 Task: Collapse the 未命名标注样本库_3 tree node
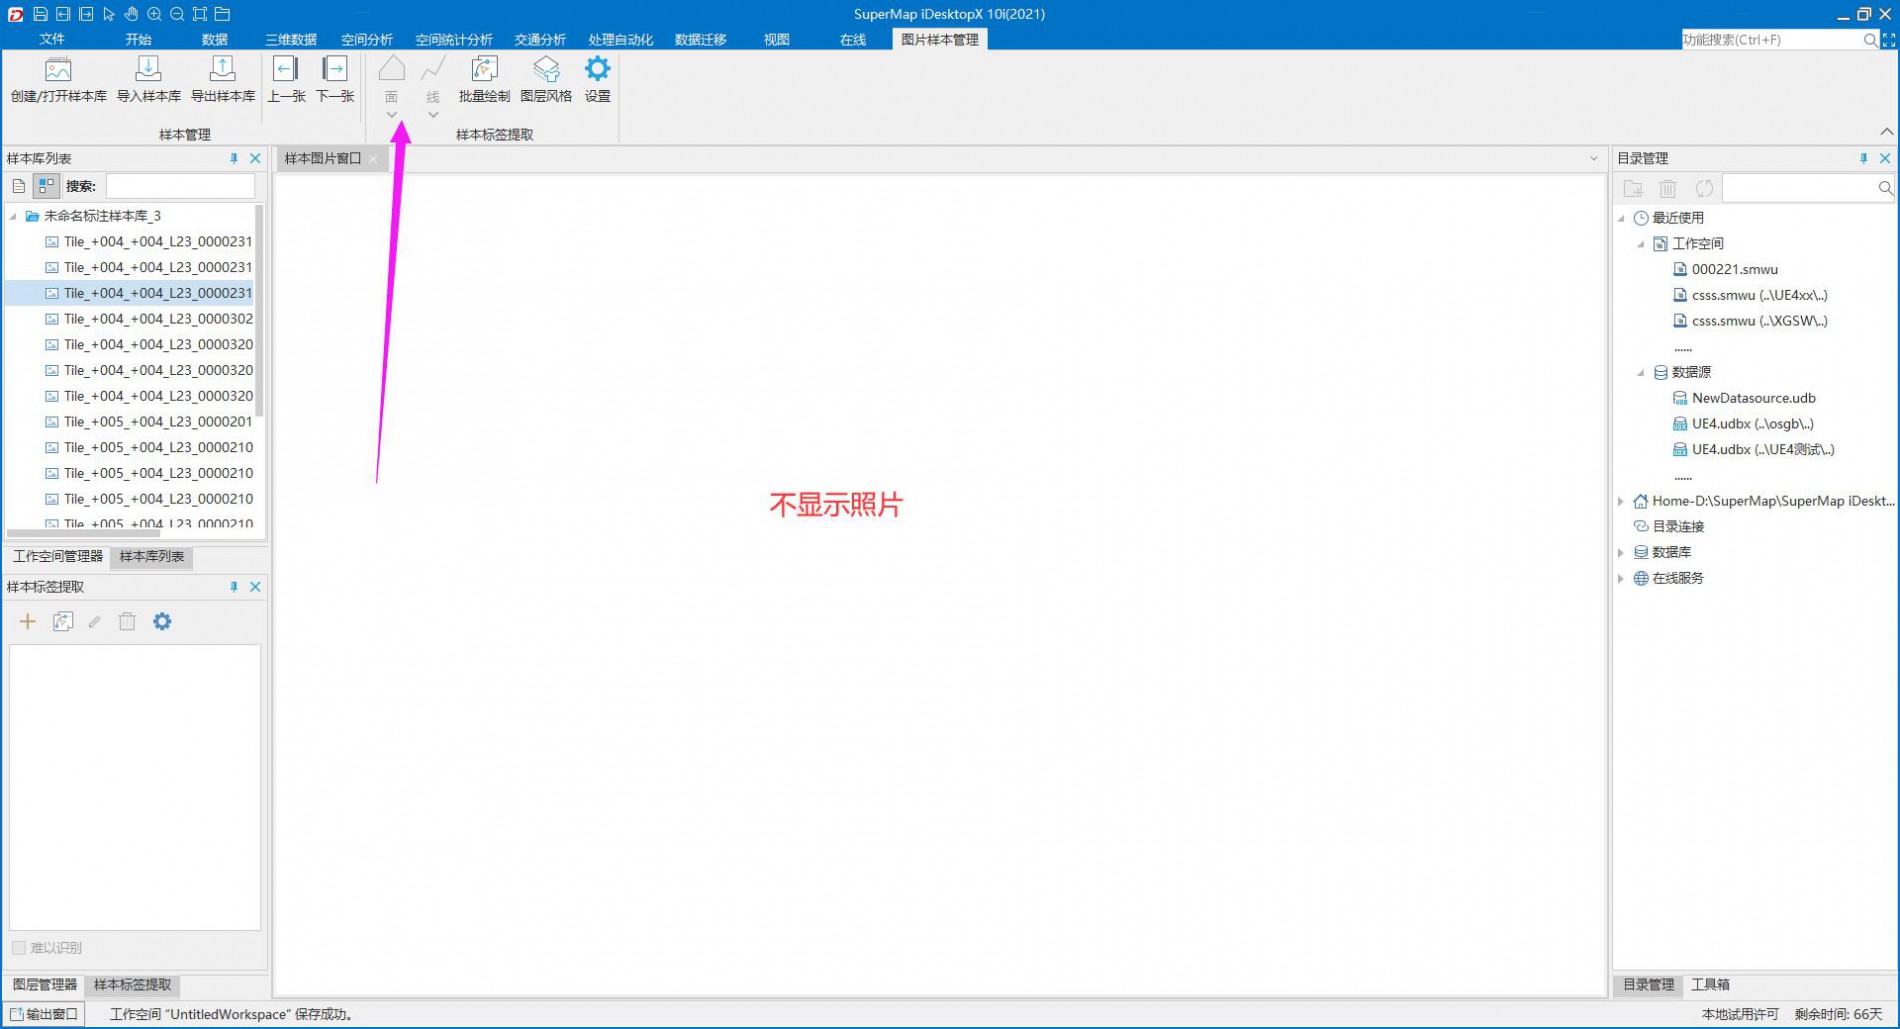pos(14,216)
